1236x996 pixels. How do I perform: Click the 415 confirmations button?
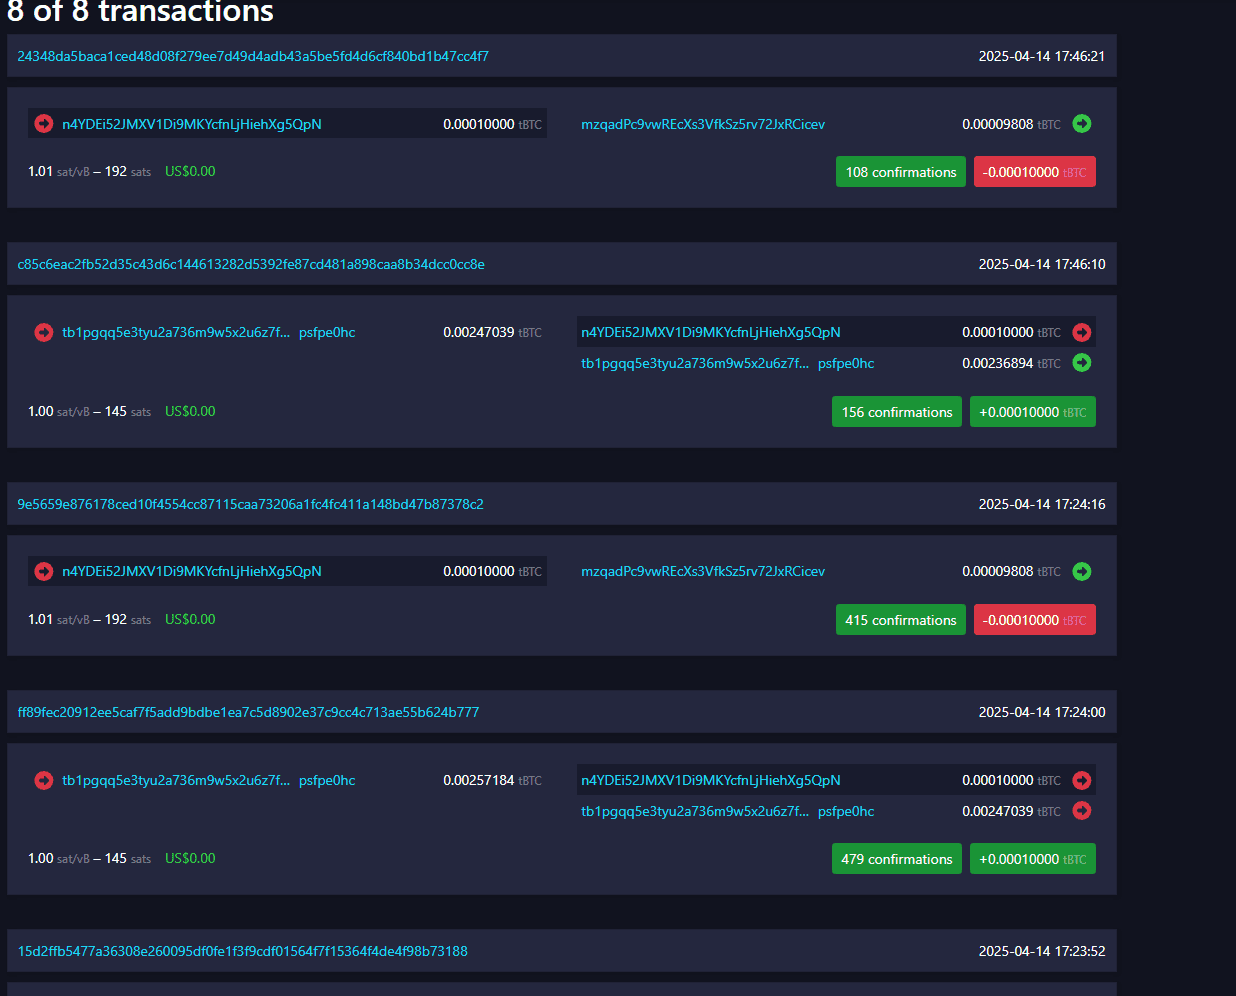[x=901, y=620]
